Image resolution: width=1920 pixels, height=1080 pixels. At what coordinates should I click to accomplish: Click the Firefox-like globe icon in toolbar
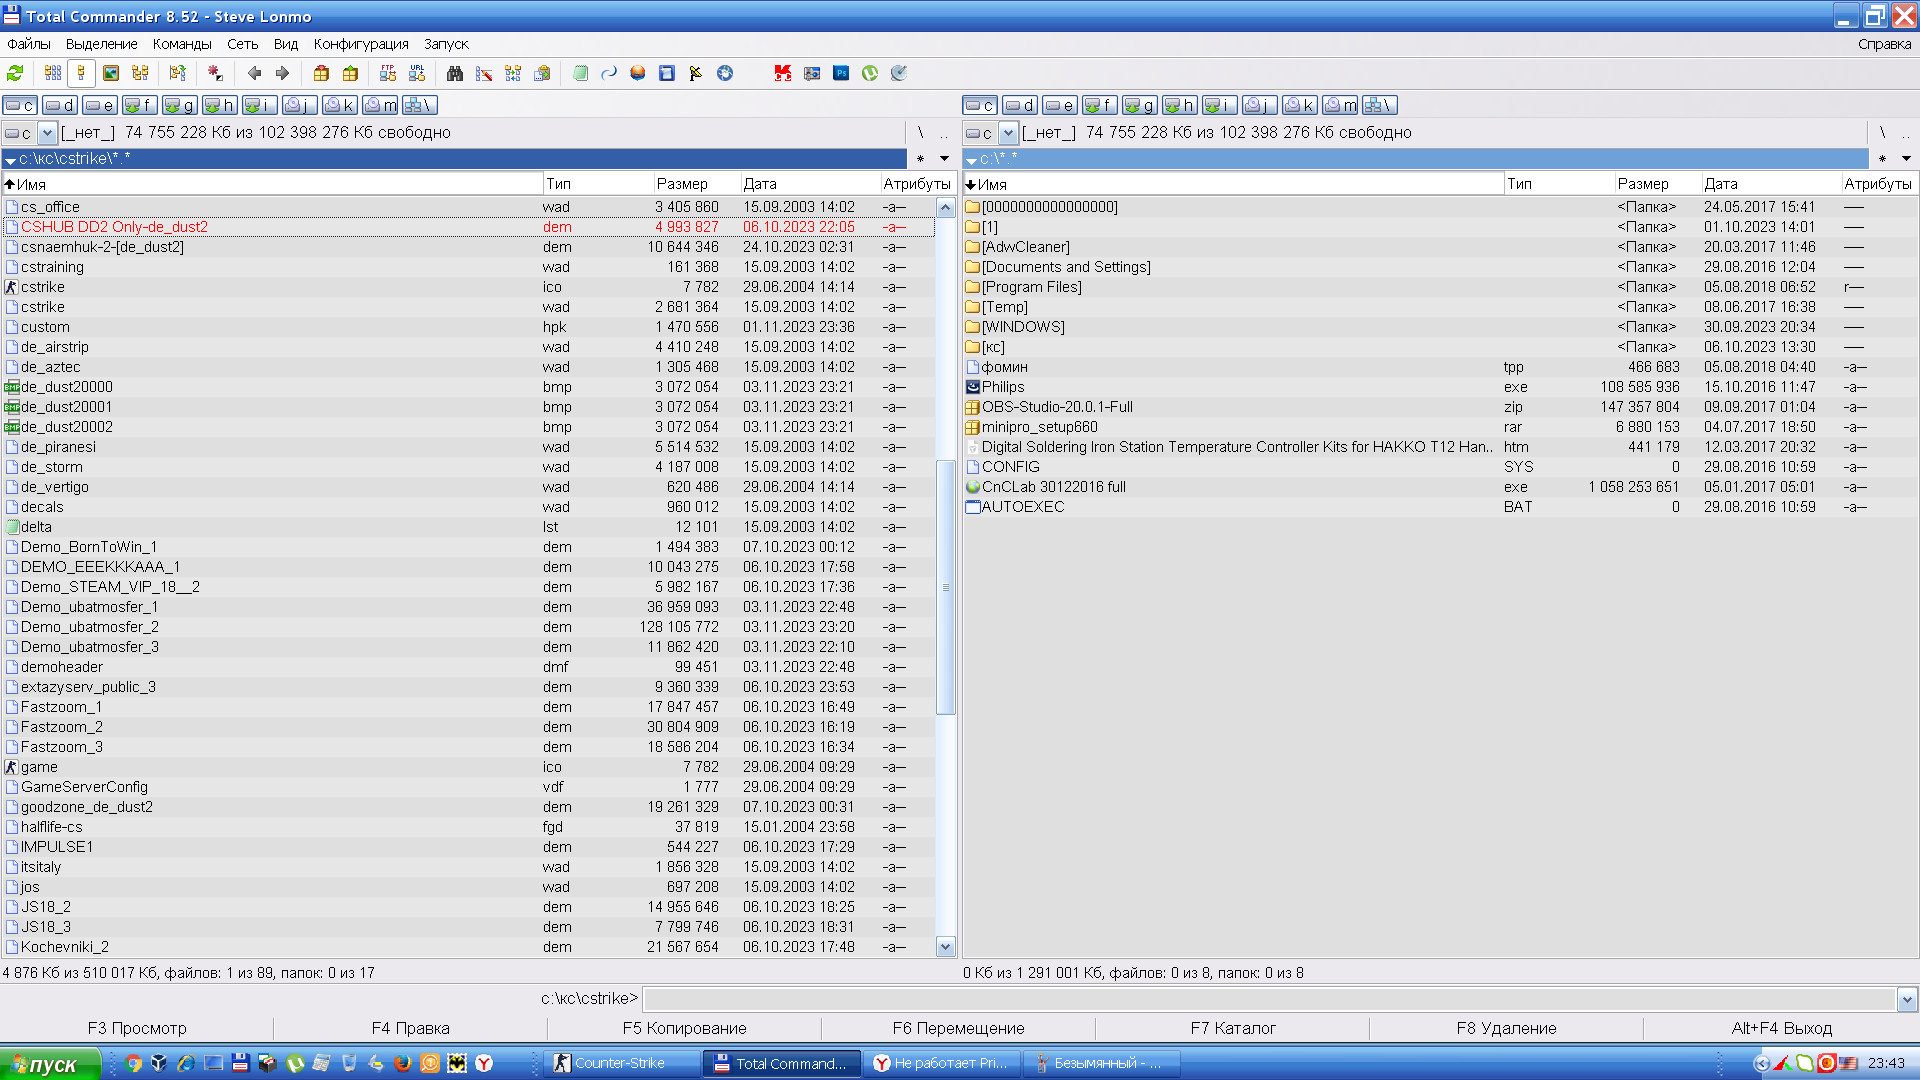coord(638,73)
